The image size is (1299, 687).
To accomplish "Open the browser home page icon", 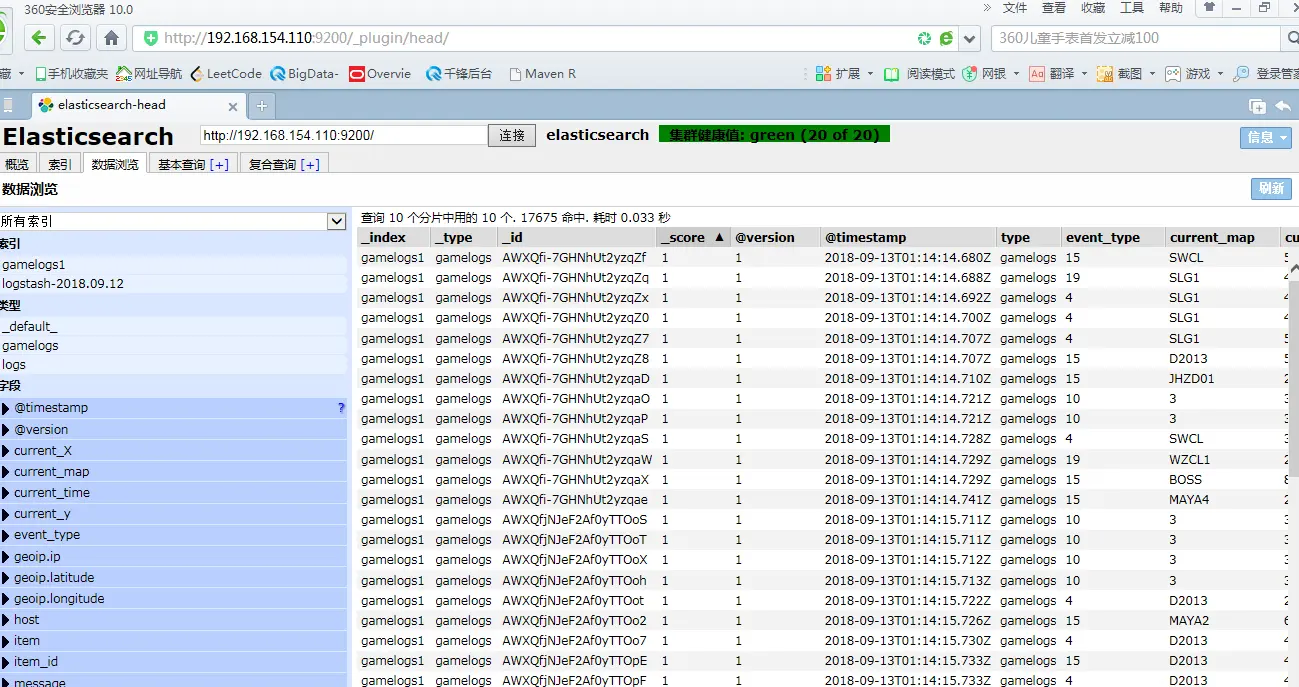I will [x=111, y=38].
